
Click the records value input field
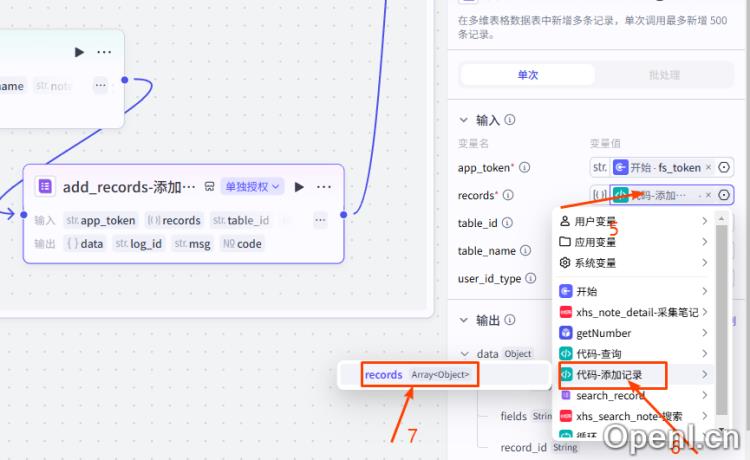pyautogui.click(x=662, y=195)
